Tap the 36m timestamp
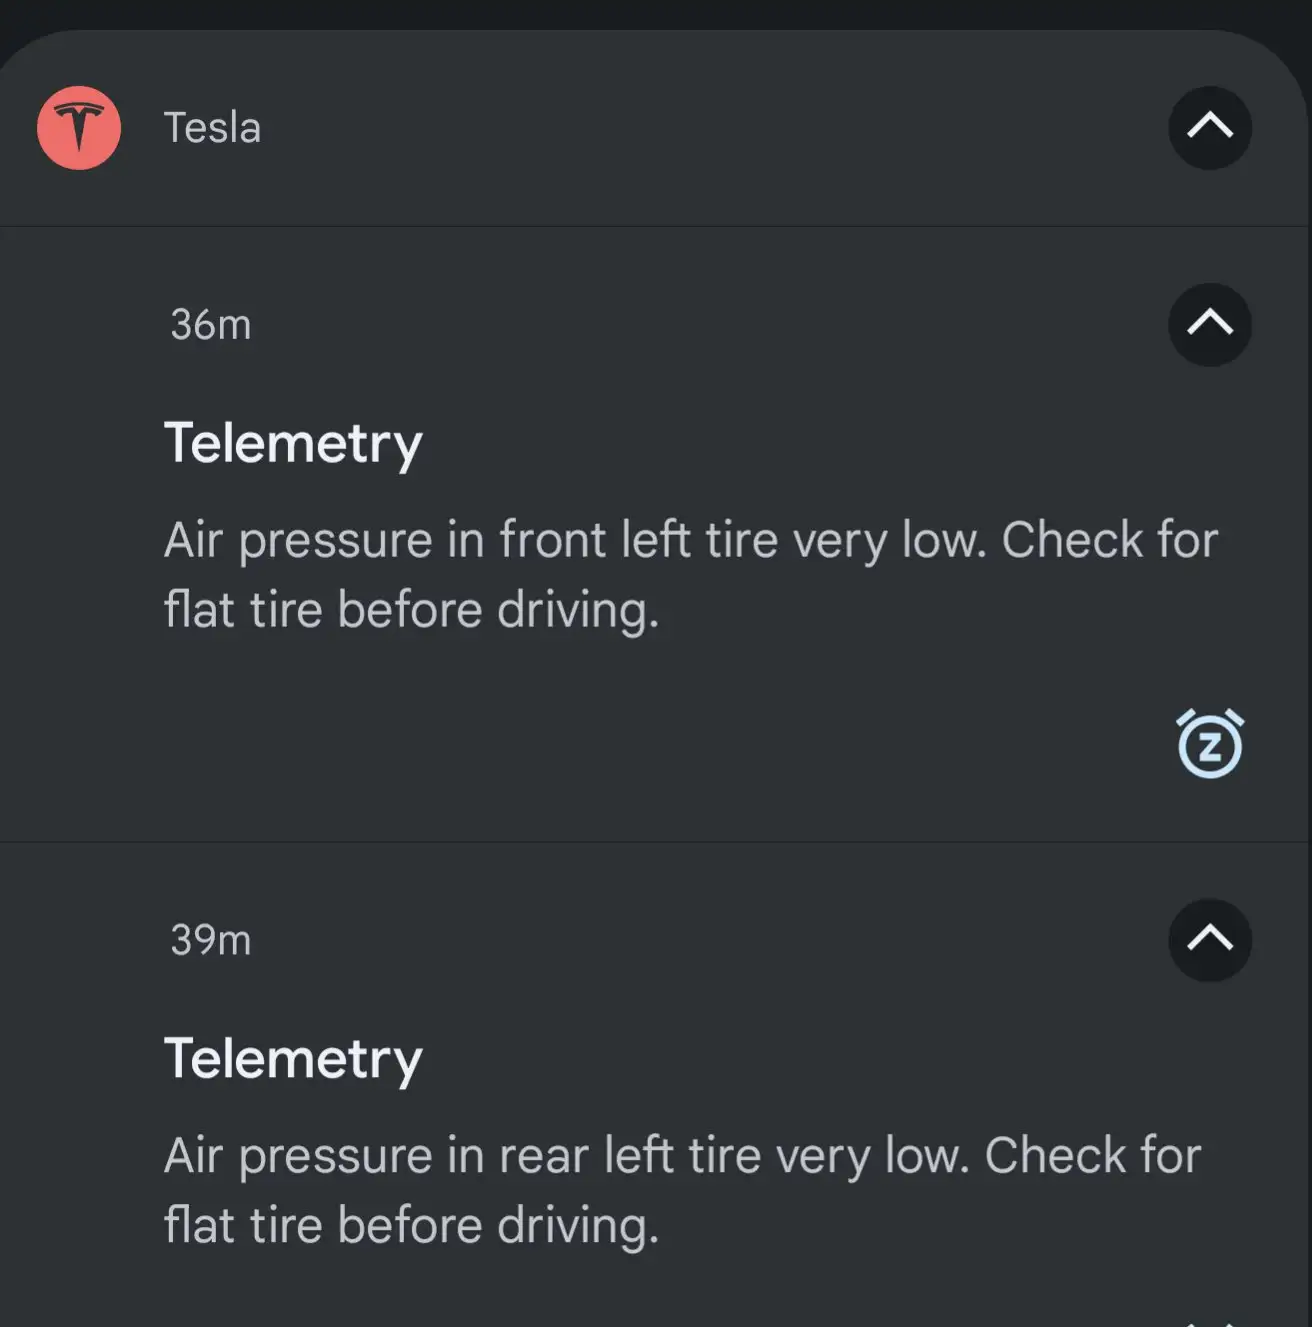This screenshot has width=1312, height=1327. [x=210, y=325]
